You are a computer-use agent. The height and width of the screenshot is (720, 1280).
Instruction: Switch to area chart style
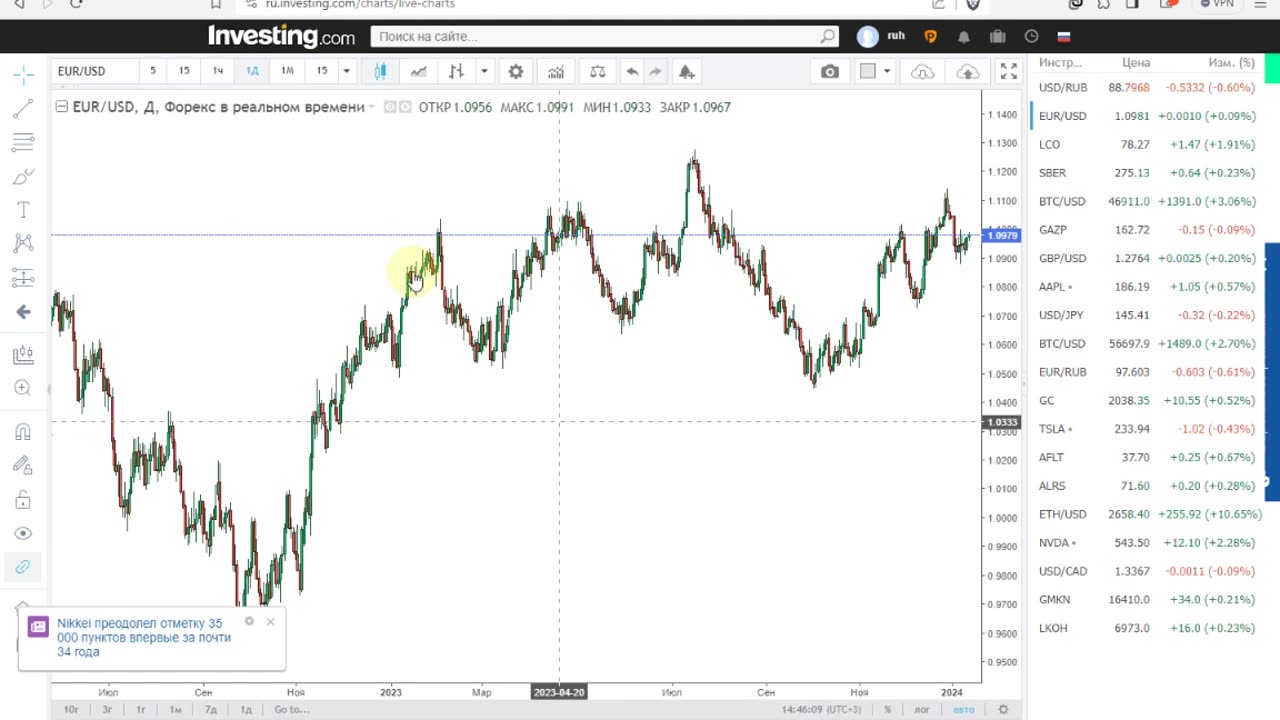(418, 71)
